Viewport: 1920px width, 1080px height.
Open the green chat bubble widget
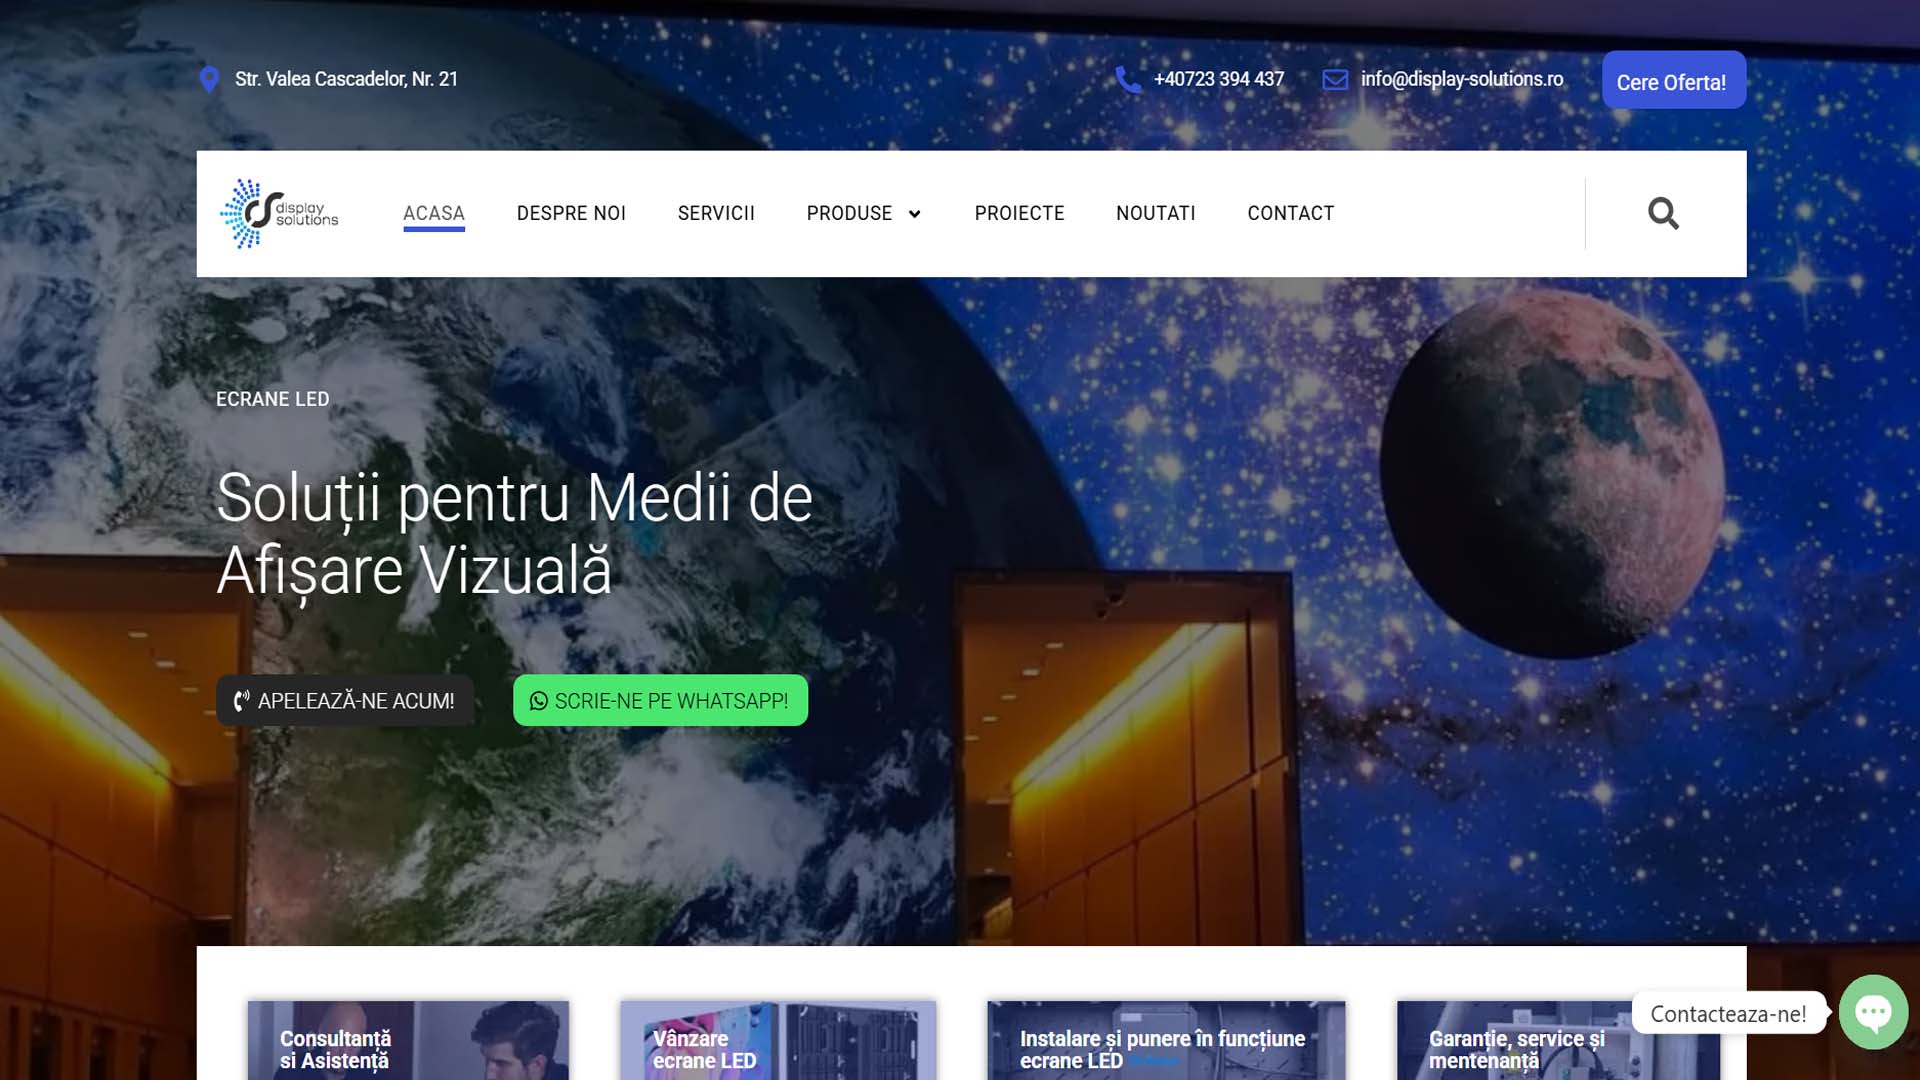pyautogui.click(x=1873, y=1012)
